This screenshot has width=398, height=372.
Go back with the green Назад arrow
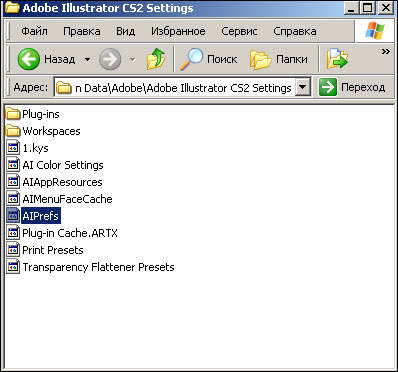(29, 59)
